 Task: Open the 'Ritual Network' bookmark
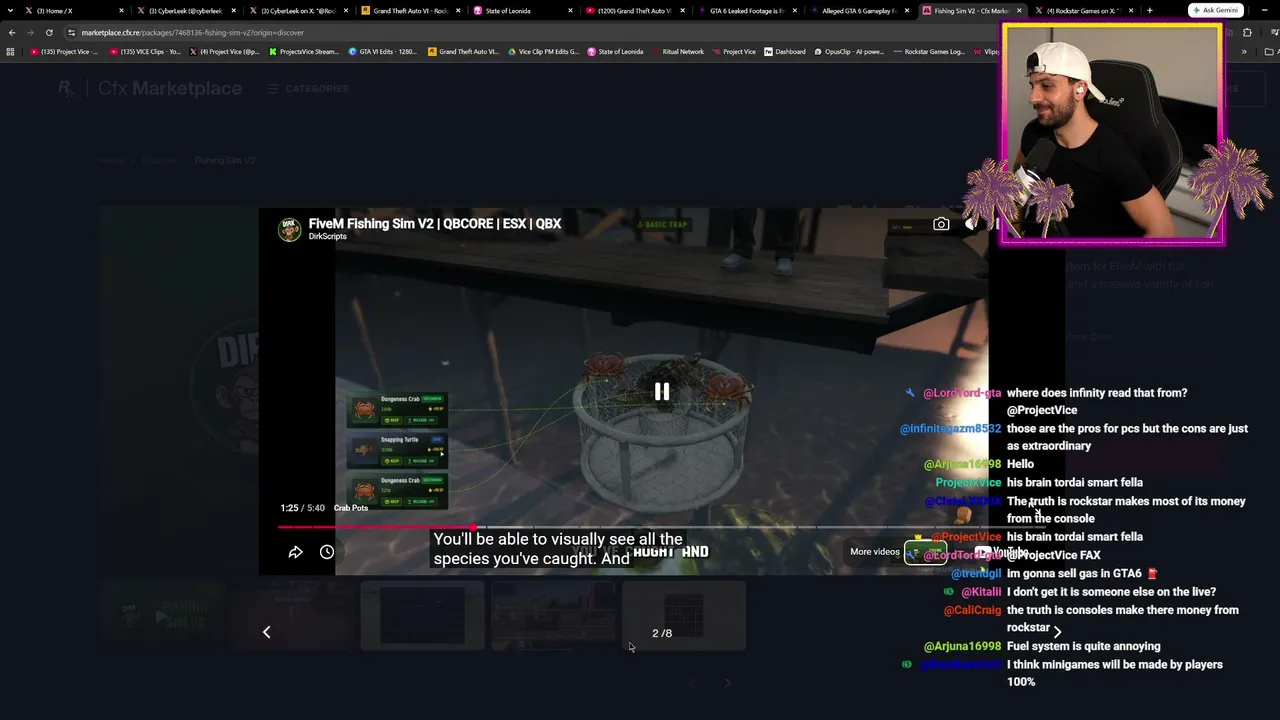pos(678,52)
